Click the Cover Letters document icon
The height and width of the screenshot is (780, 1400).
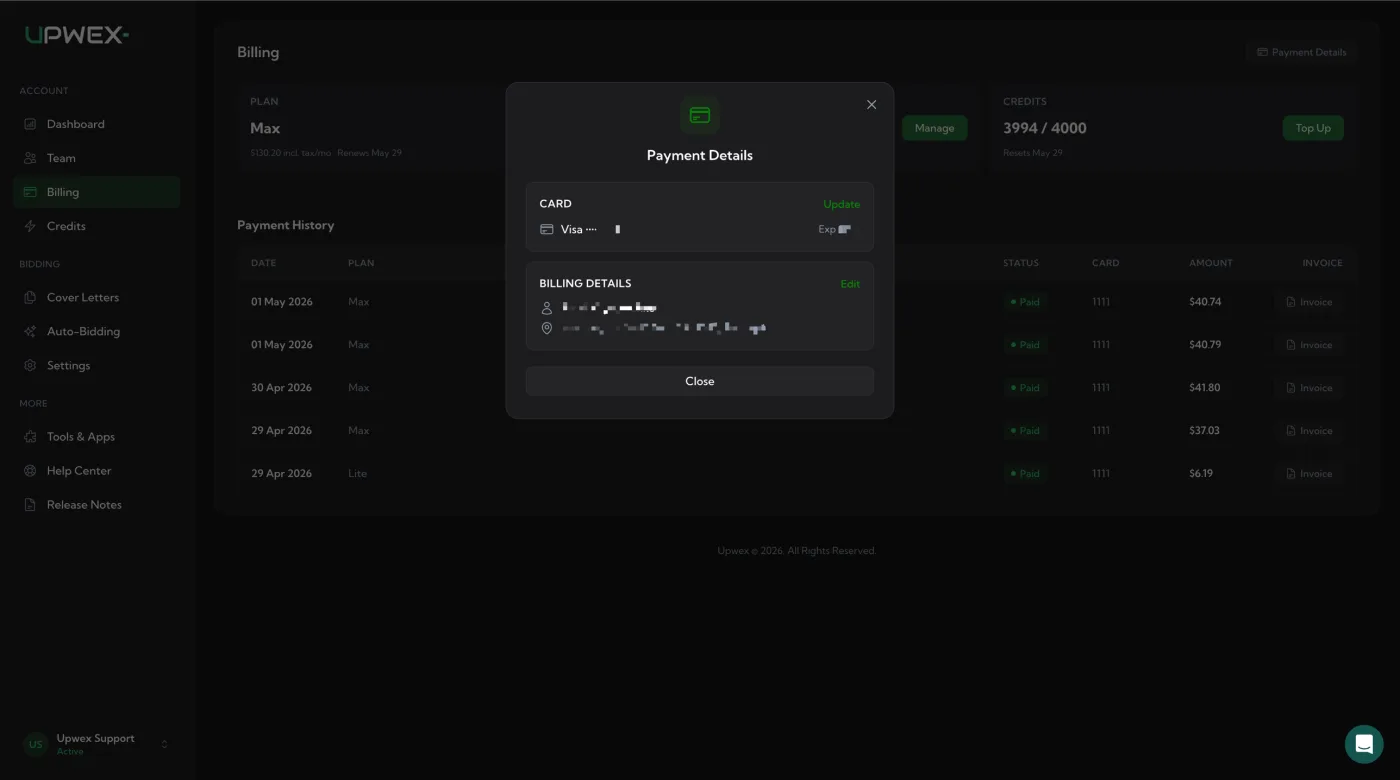pos(29,297)
